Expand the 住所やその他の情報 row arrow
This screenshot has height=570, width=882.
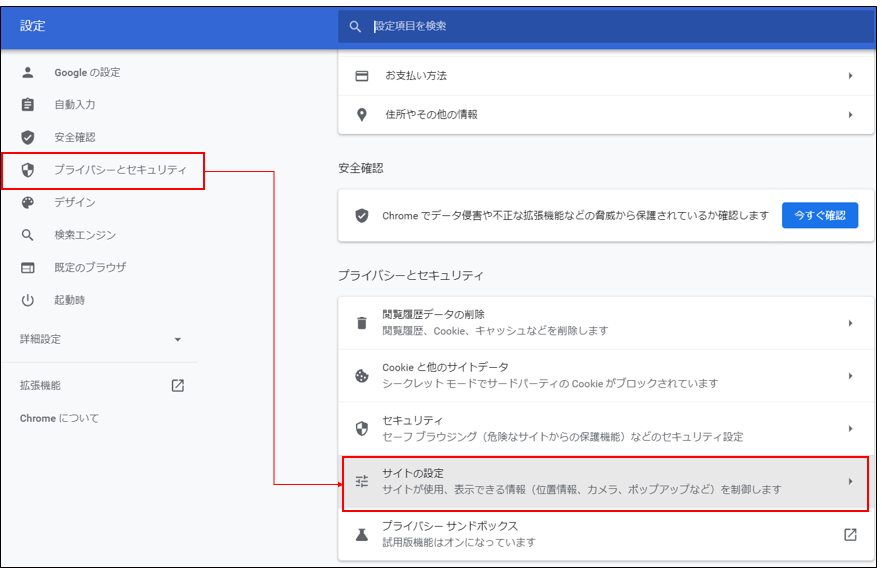pos(850,115)
